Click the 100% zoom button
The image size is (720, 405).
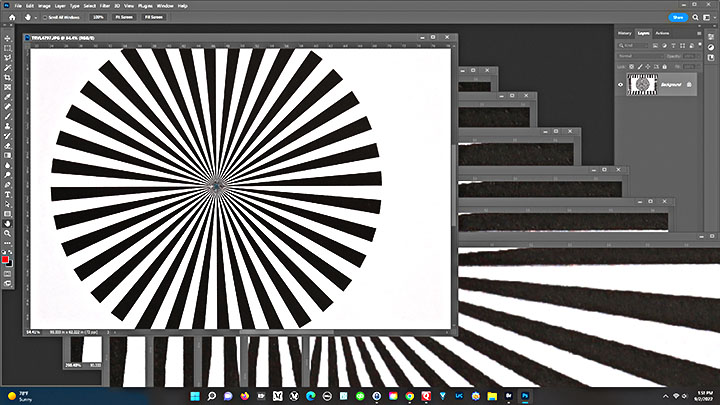[98, 17]
